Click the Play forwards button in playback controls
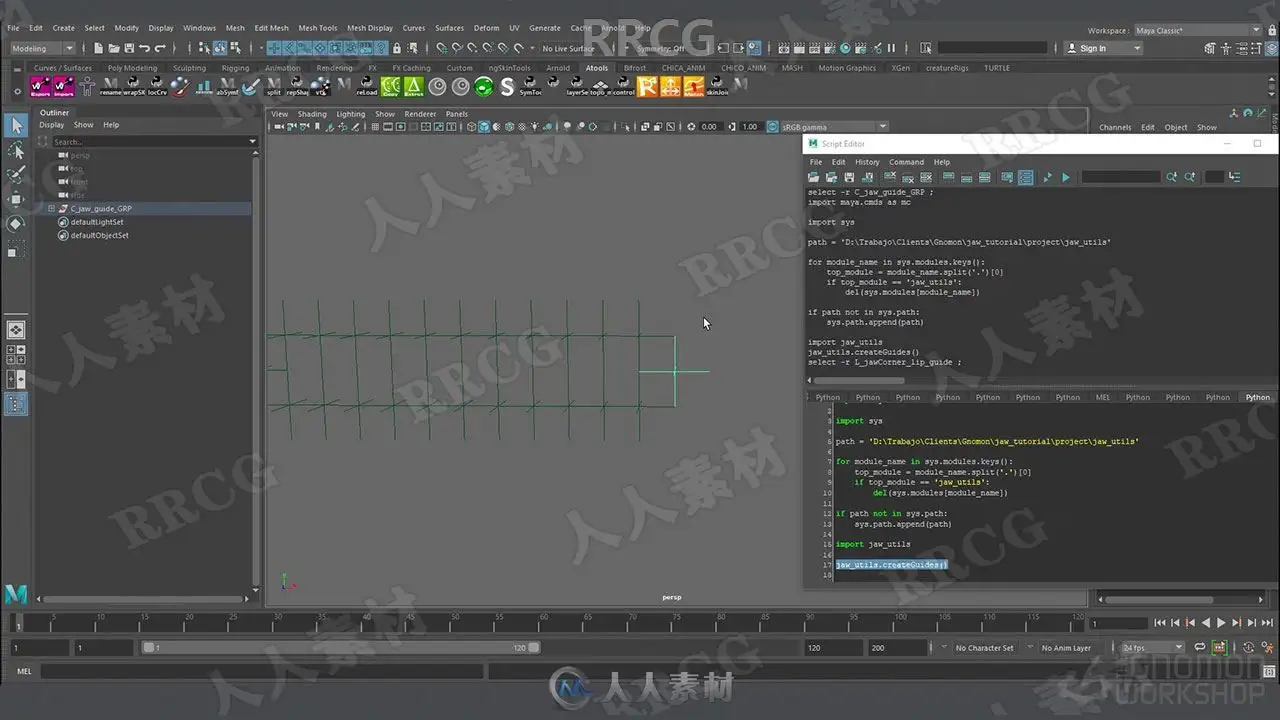This screenshot has width=1280, height=720. pos(1221,623)
